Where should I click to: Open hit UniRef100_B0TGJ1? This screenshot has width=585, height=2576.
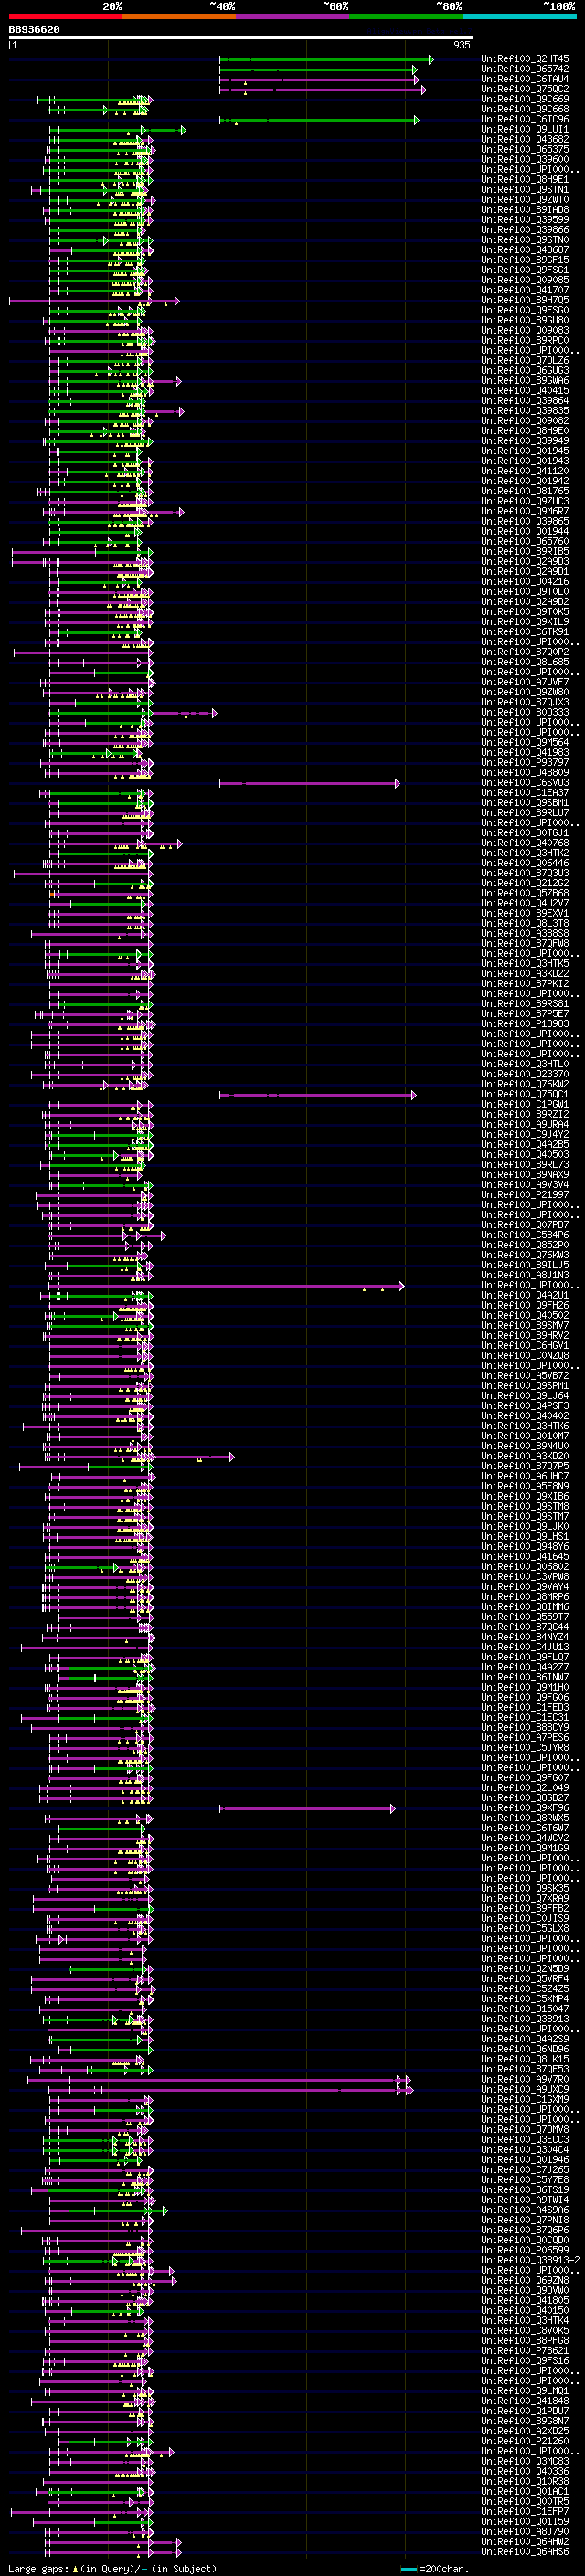click(525, 832)
